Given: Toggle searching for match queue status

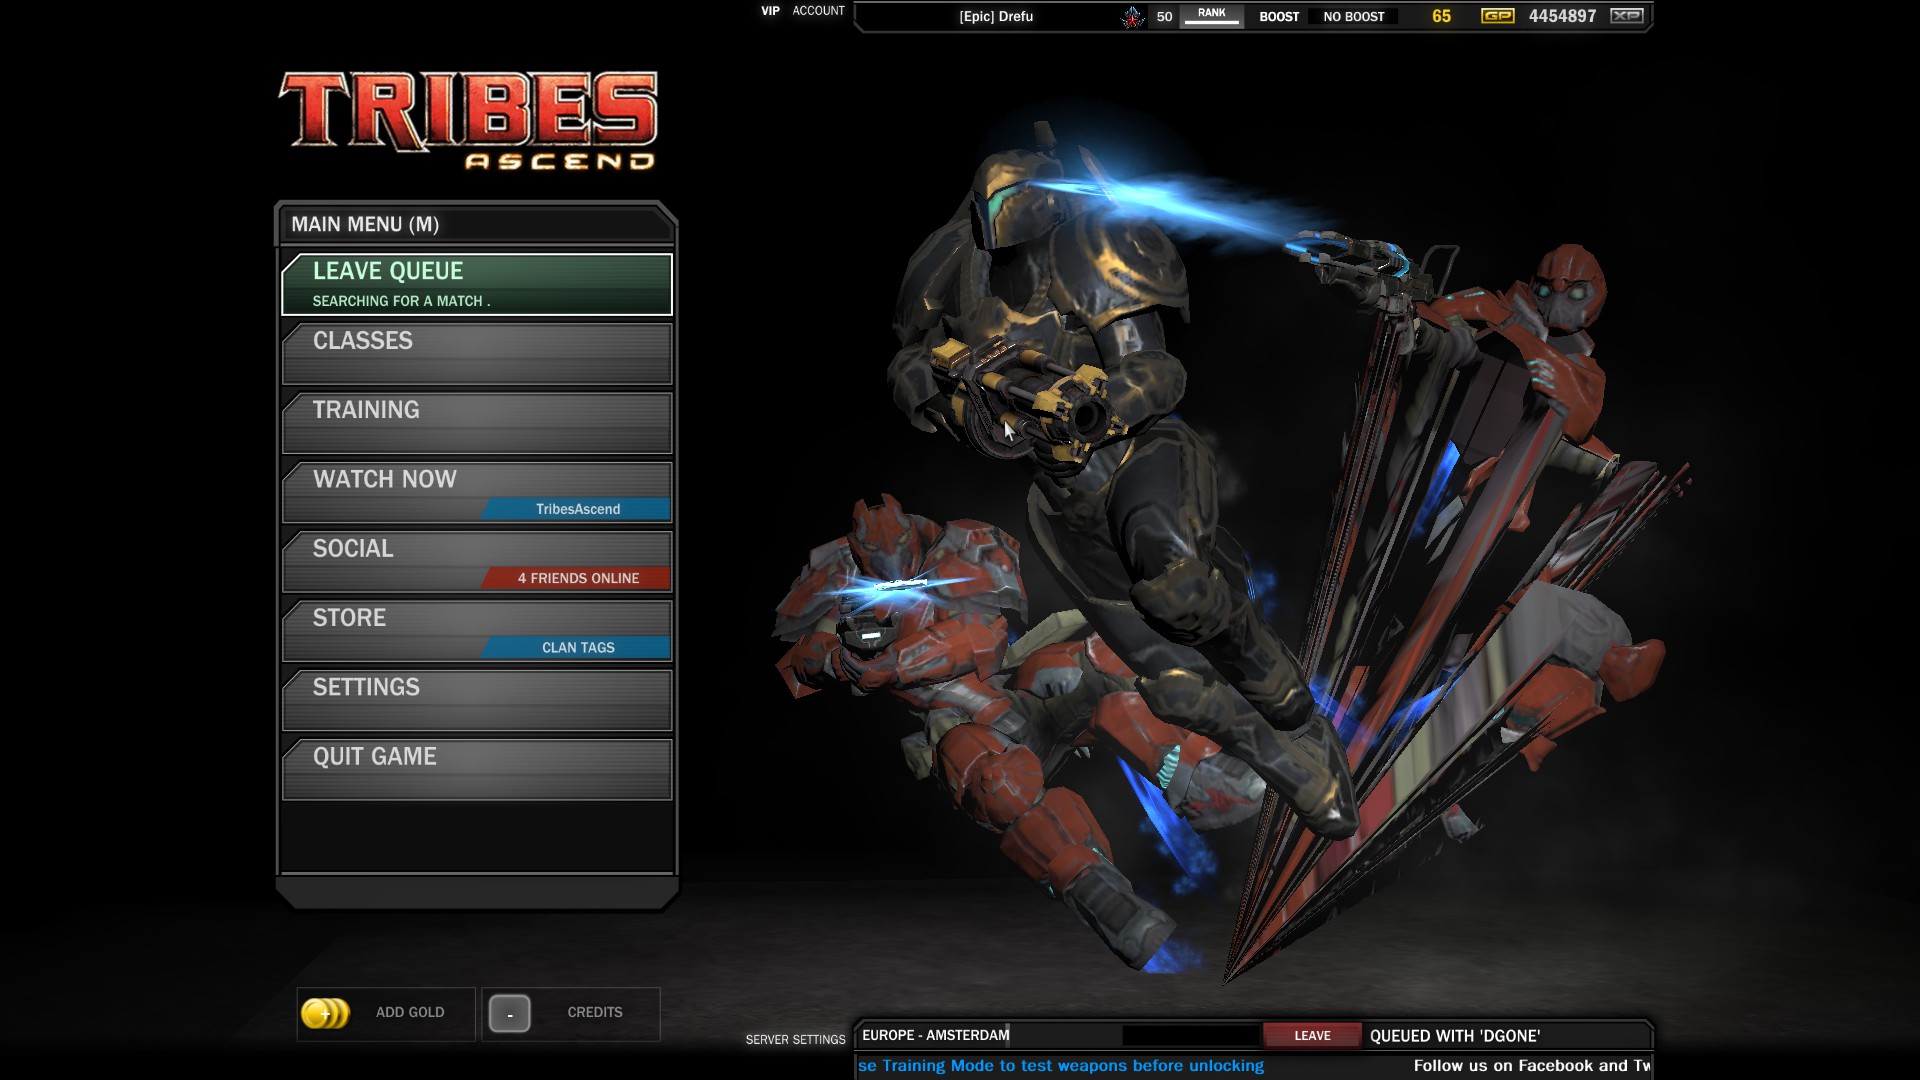Looking at the screenshot, I should coord(477,282).
